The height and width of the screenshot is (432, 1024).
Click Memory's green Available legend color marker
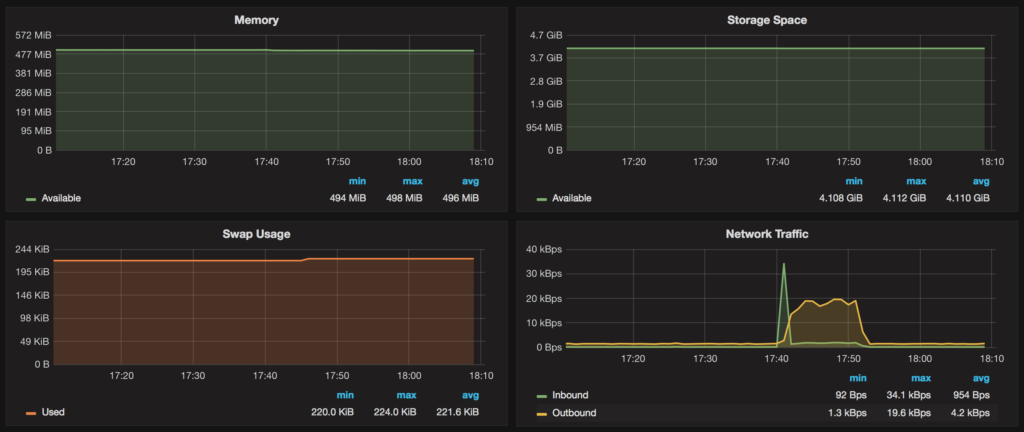coord(31,199)
